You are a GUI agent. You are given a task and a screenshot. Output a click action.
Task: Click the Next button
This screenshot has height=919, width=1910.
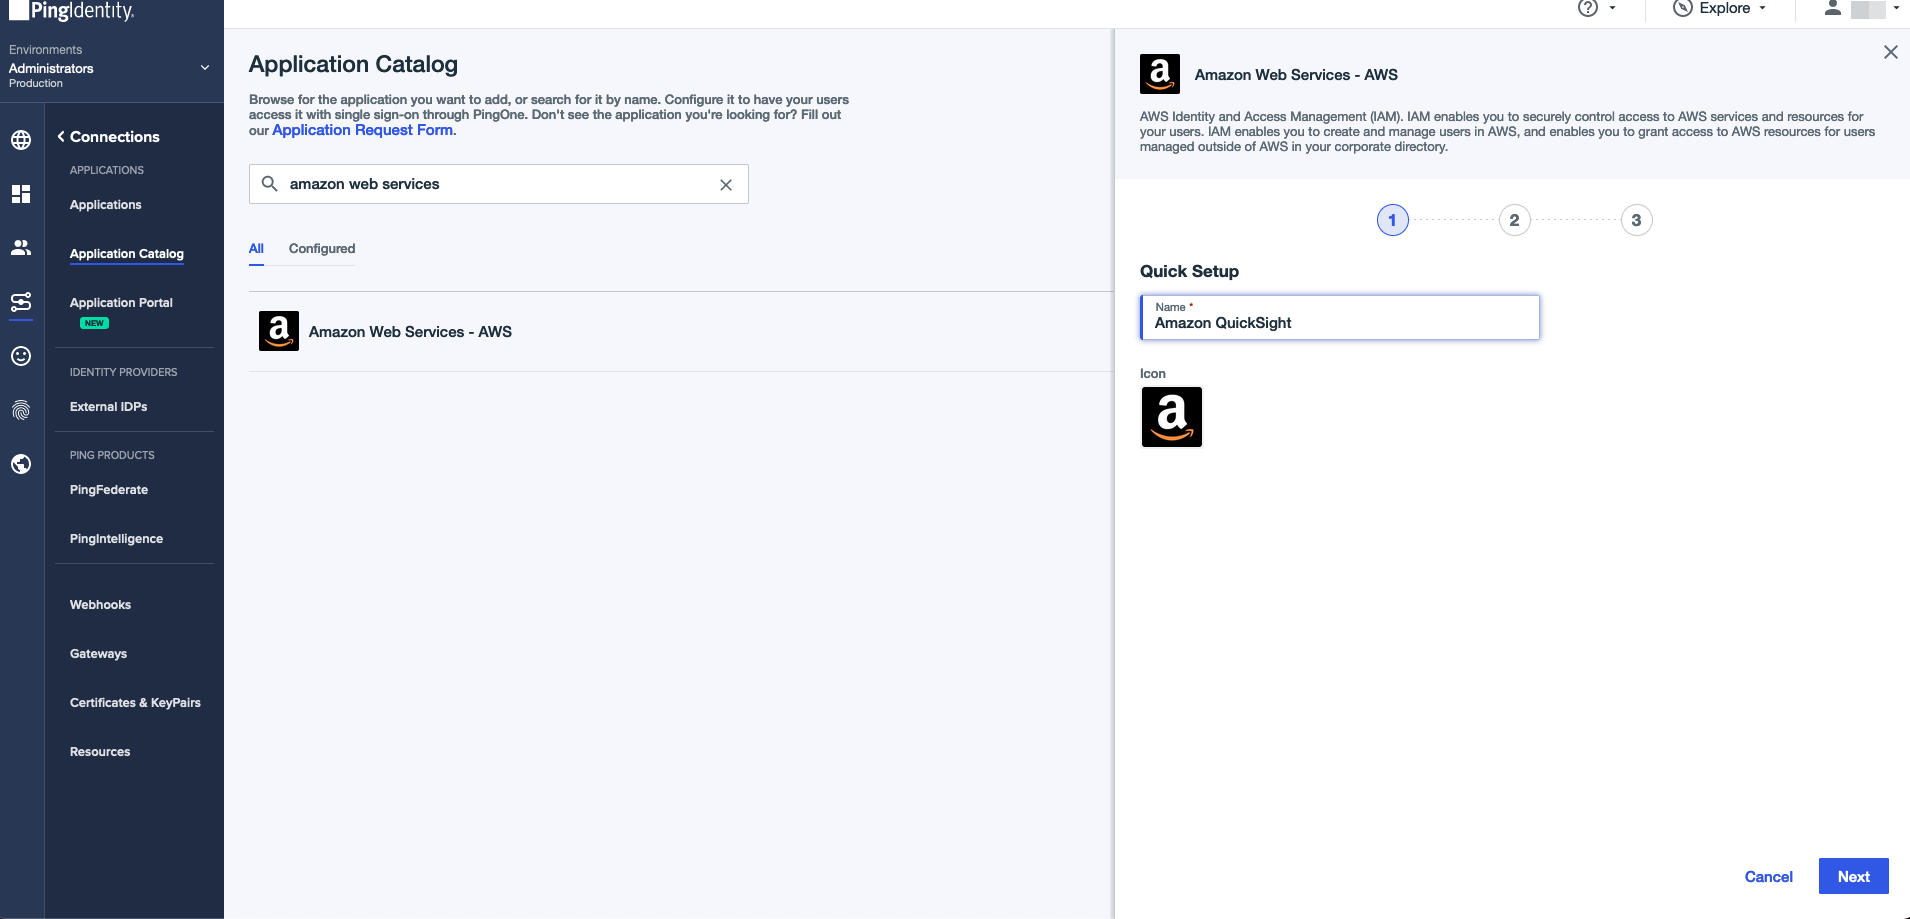tap(1853, 876)
